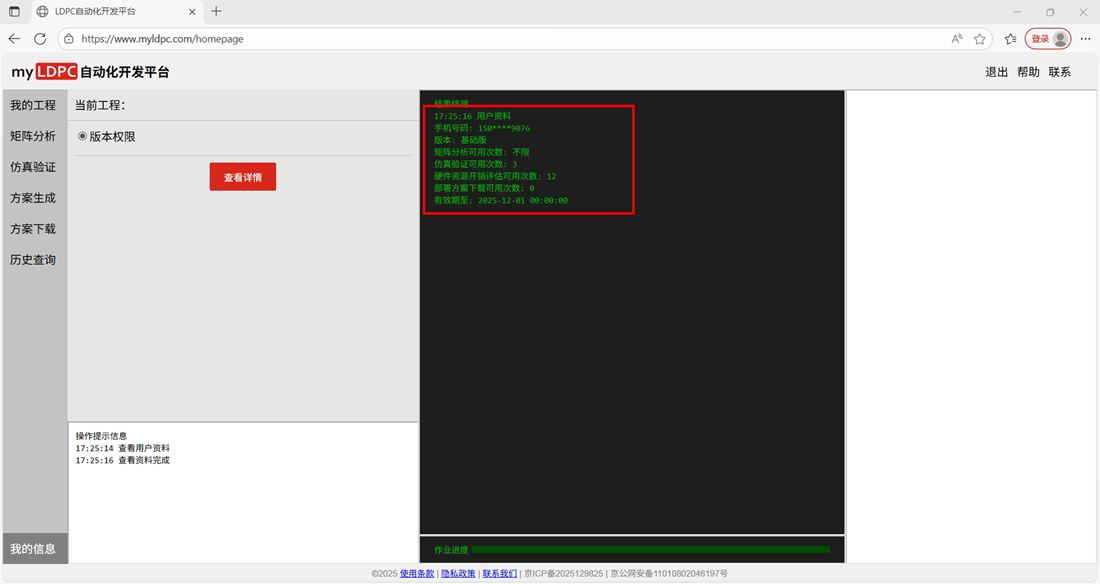Open the favorites list icon
This screenshot has width=1100, height=584.
[1010, 39]
